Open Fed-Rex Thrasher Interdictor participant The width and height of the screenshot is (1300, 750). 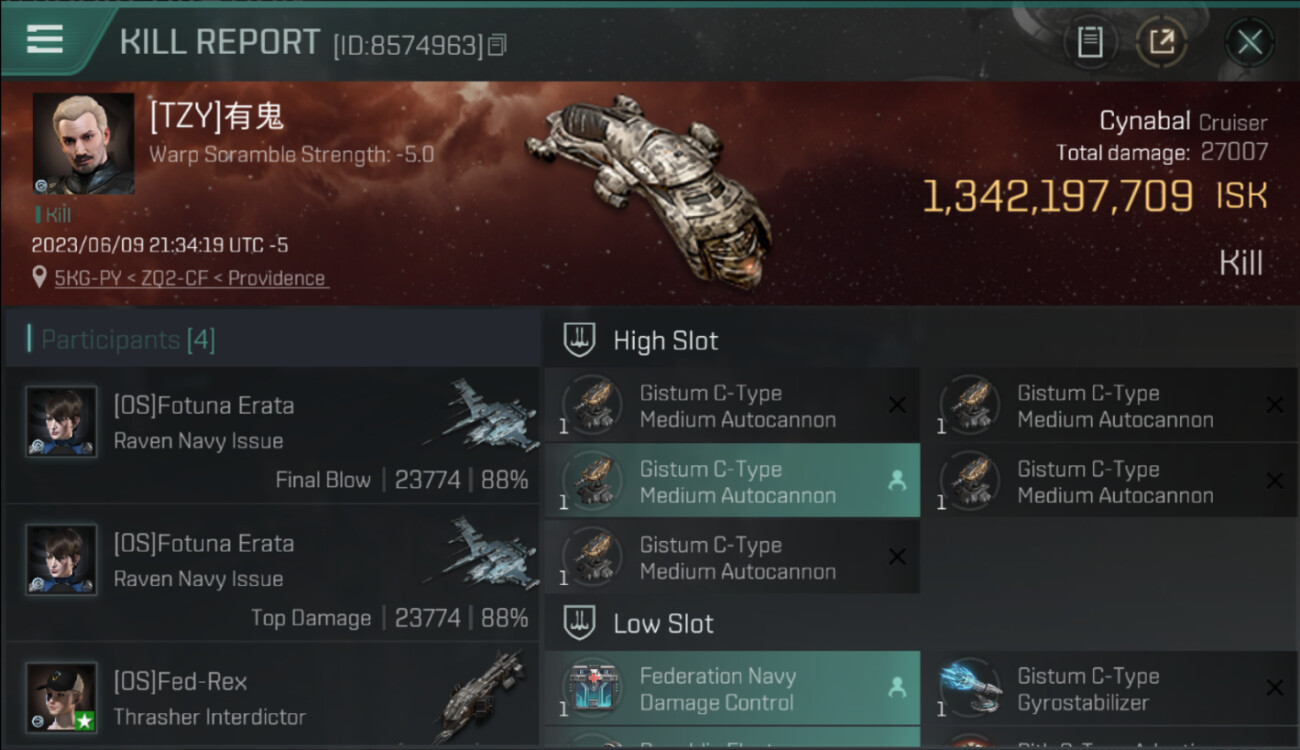point(272,696)
